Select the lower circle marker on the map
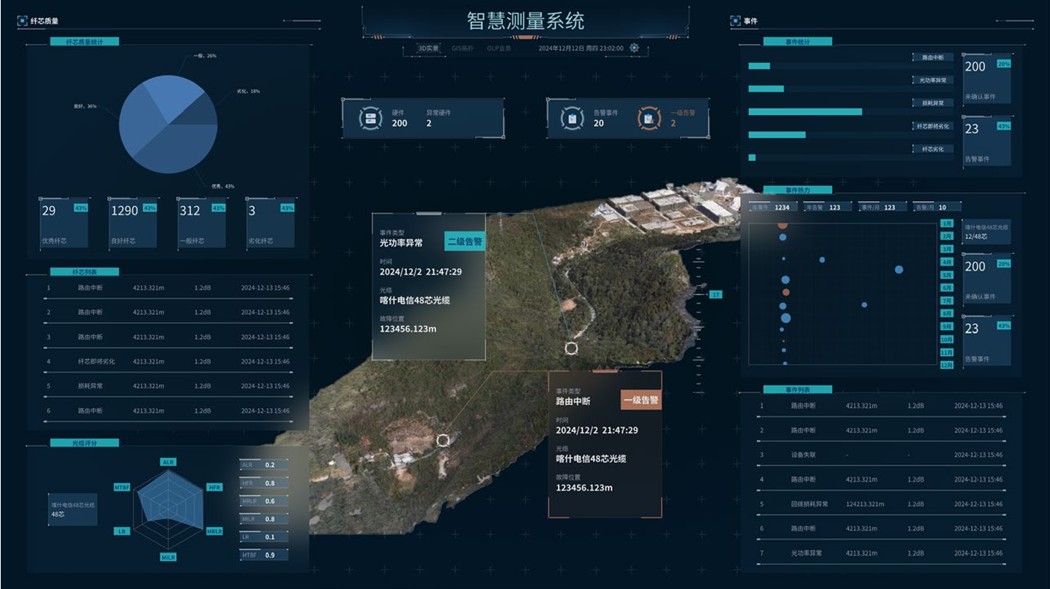 coord(443,439)
